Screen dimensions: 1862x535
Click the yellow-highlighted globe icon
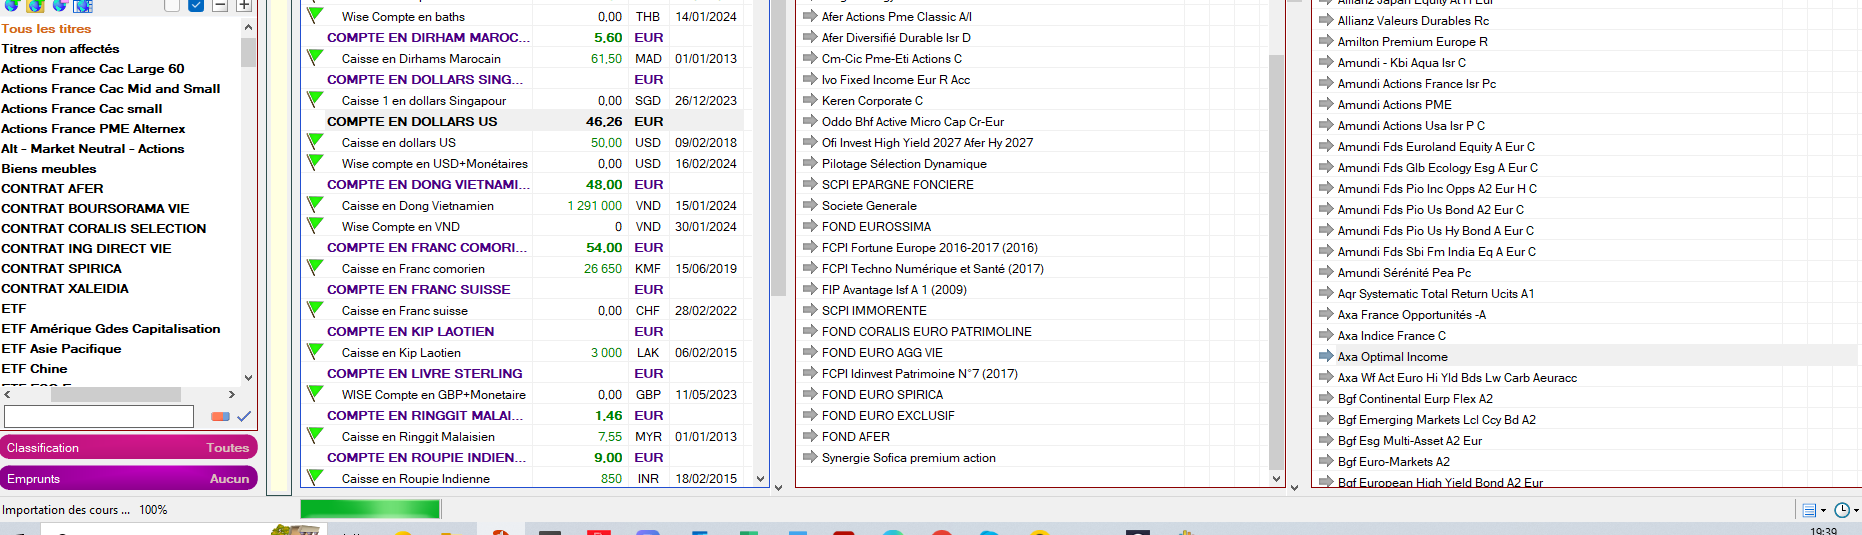[x=36, y=5]
